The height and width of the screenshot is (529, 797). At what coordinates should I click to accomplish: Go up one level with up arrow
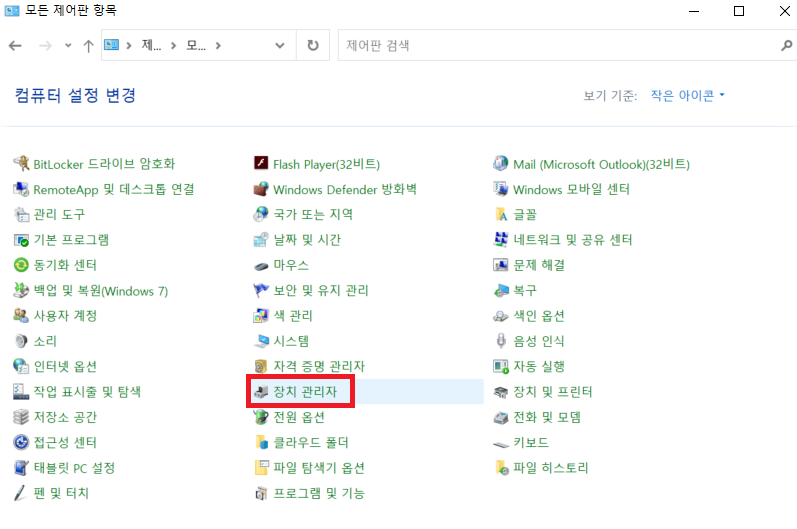point(88,46)
